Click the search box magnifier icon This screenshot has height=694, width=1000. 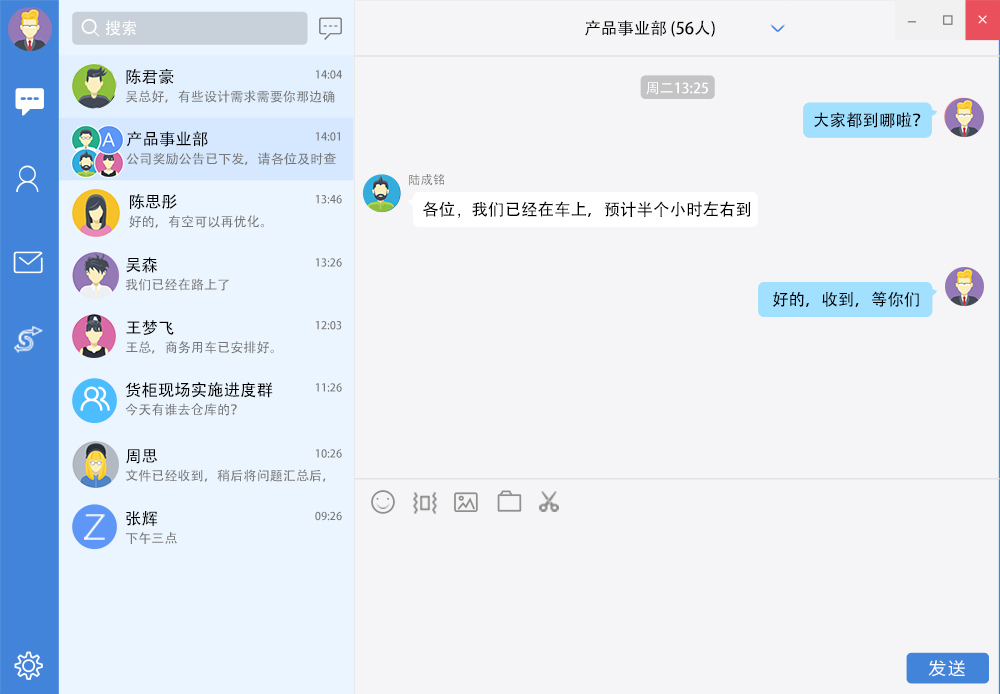90,27
